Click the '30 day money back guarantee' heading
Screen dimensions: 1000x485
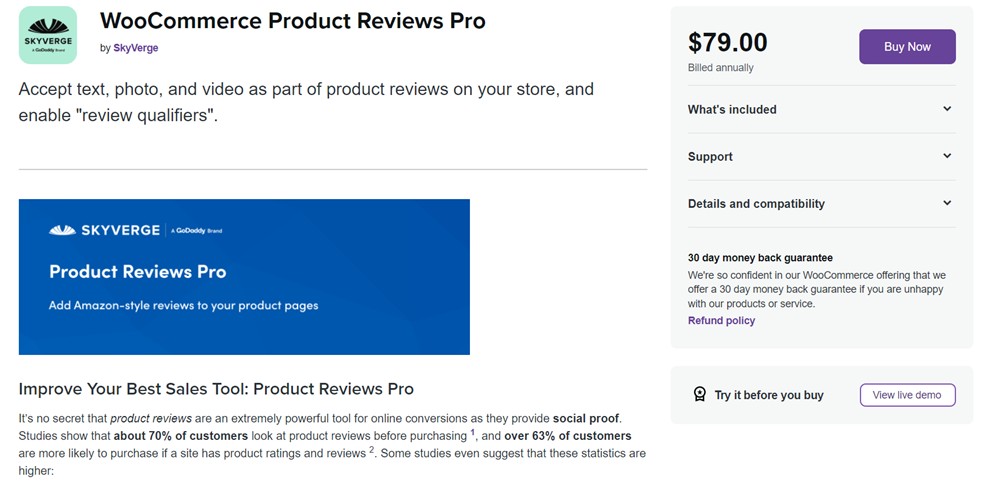click(x=760, y=258)
